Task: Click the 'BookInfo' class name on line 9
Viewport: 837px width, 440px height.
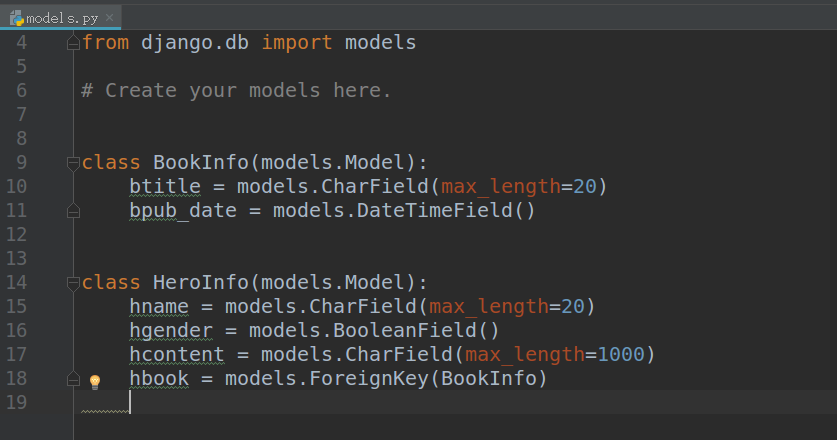Action: [201, 162]
